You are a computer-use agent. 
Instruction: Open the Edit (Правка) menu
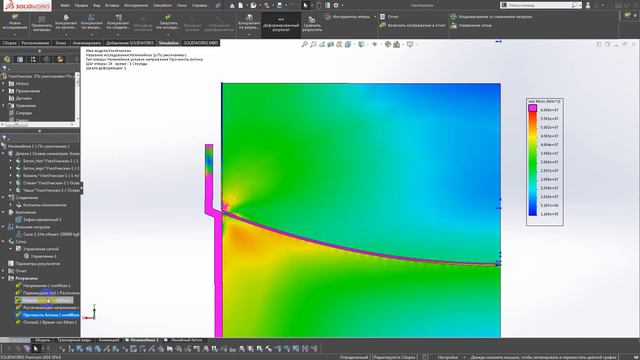(81, 6)
